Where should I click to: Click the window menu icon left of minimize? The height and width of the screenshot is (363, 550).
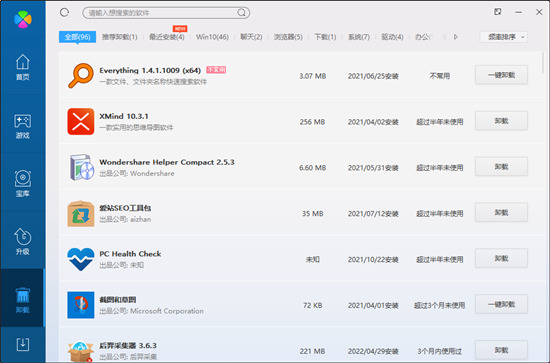[497, 12]
